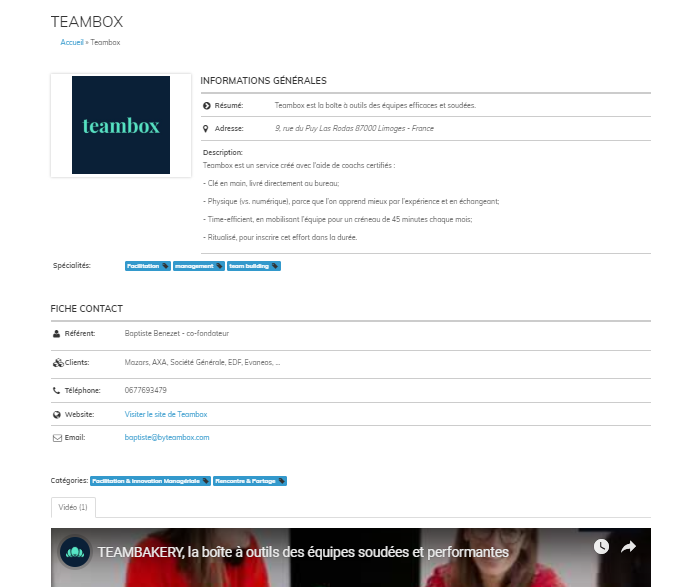Image resolution: width=690 pixels, height=587 pixels.
Task: Open the Facilitation & Innovation Managériale category
Action: click(150, 481)
